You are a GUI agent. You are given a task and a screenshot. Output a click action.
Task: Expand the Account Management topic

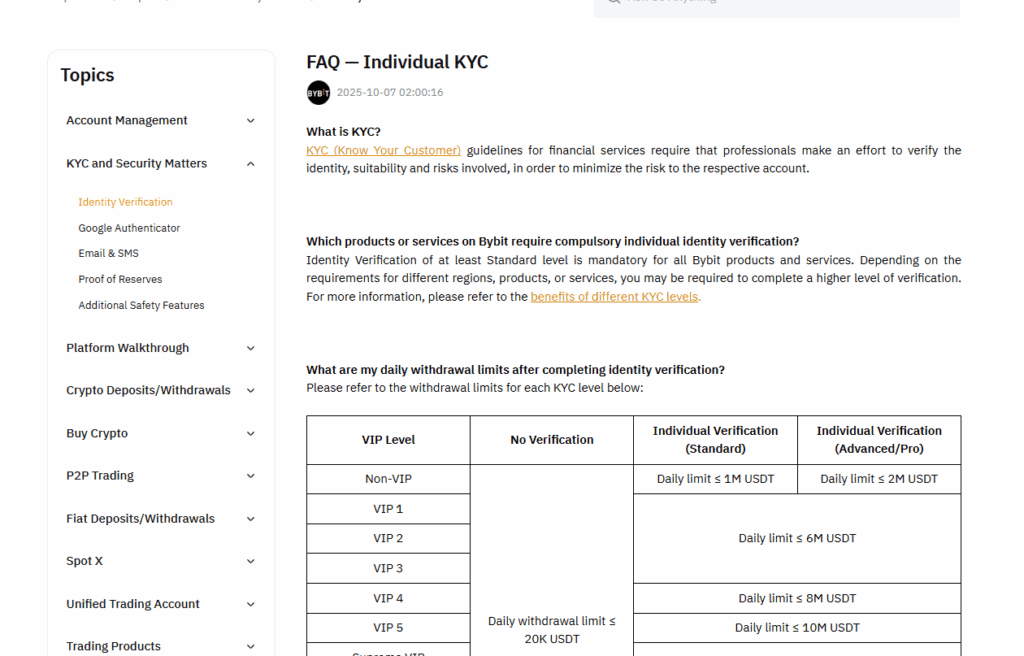[251, 121]
